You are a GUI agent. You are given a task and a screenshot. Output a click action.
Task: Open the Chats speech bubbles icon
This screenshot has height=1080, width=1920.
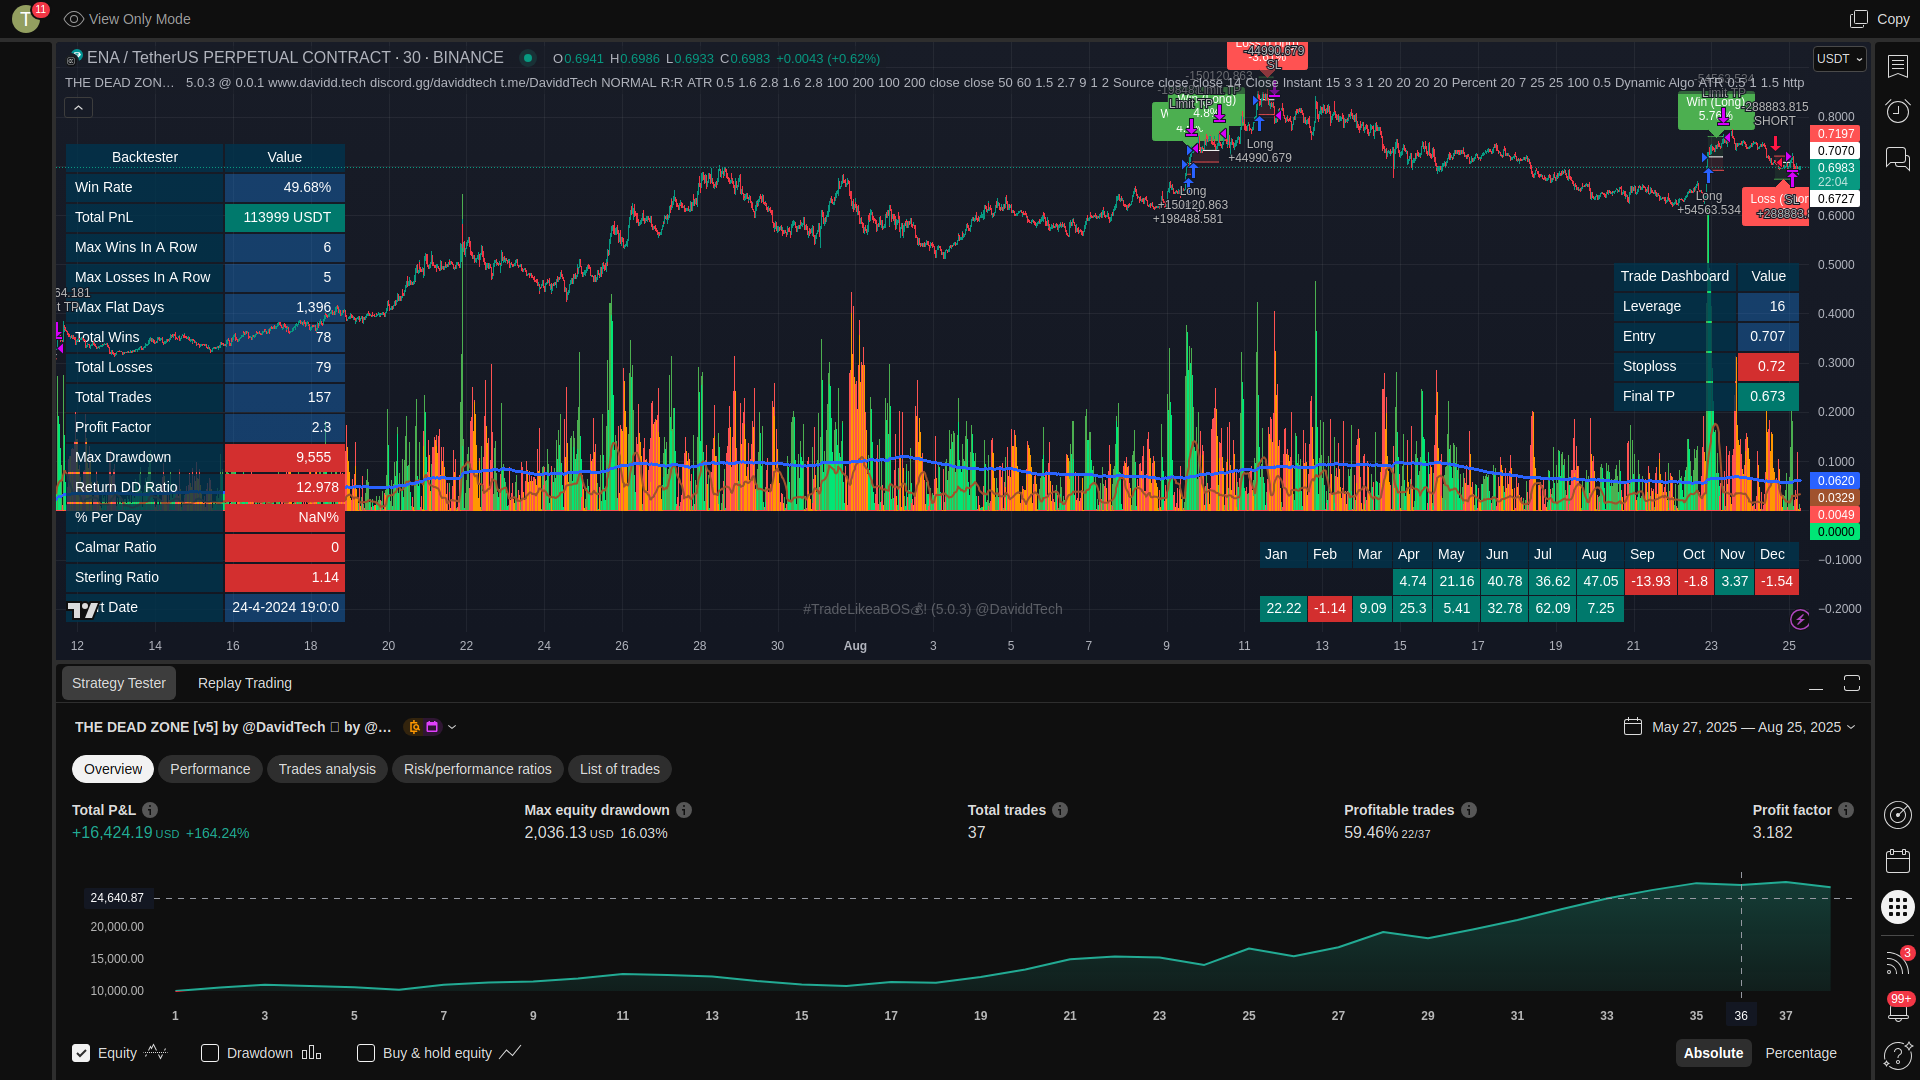[x=1897, y=158]
